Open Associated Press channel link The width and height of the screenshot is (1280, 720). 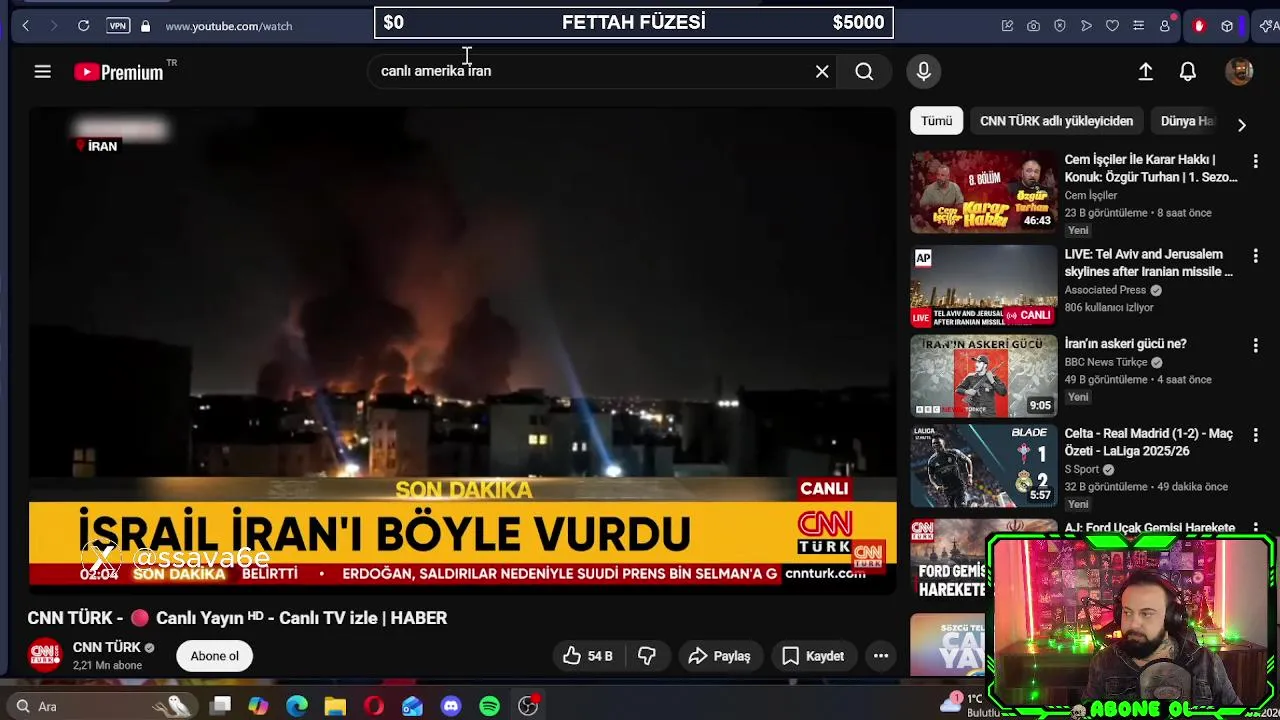pyautogui.click(x=1105, y=290)
